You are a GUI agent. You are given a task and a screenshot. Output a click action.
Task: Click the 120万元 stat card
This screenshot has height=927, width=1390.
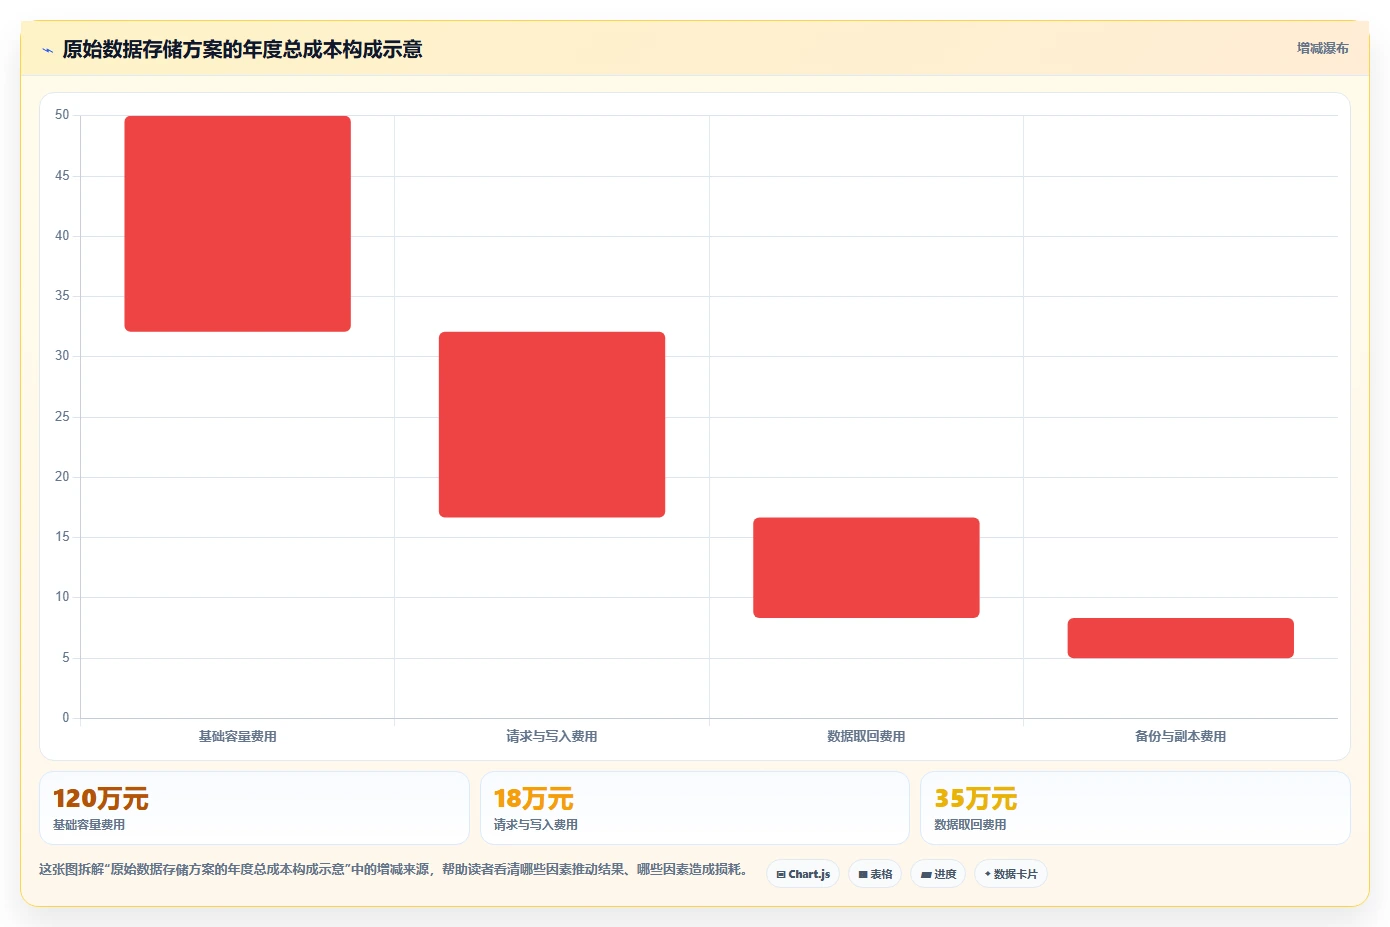click(254, 808)
